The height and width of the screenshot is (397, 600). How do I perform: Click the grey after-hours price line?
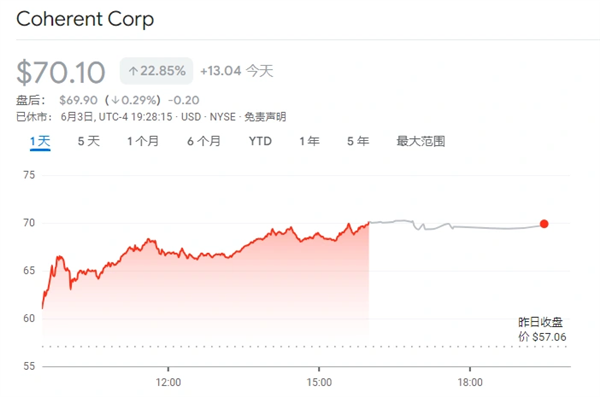point(455,225)
